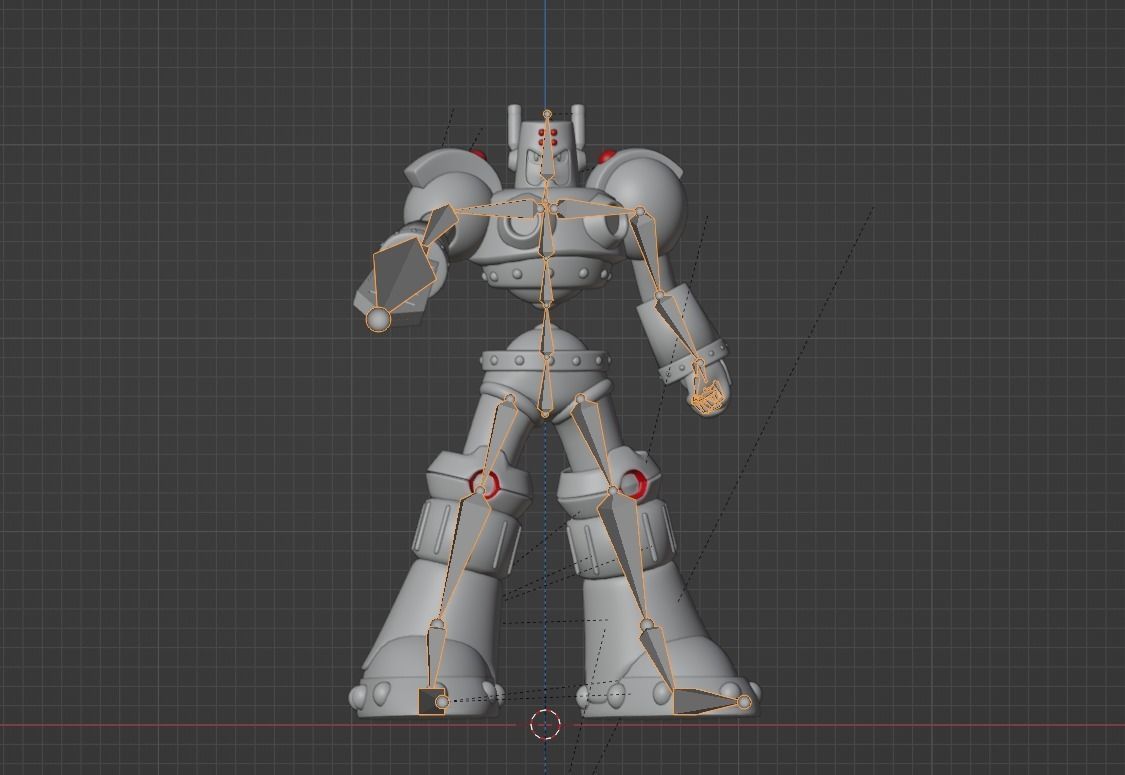
Task: Click the red knee joint on viewer's left leg
Action: click(484, 484)
